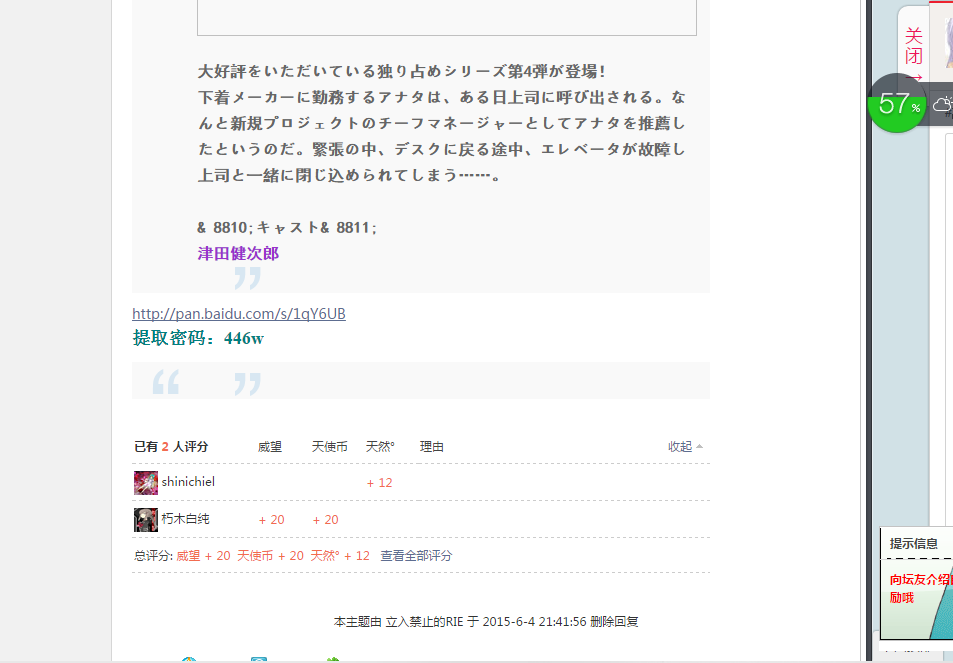Click 朽木白纯's avatar thumbnail

[x=146, y=520]
